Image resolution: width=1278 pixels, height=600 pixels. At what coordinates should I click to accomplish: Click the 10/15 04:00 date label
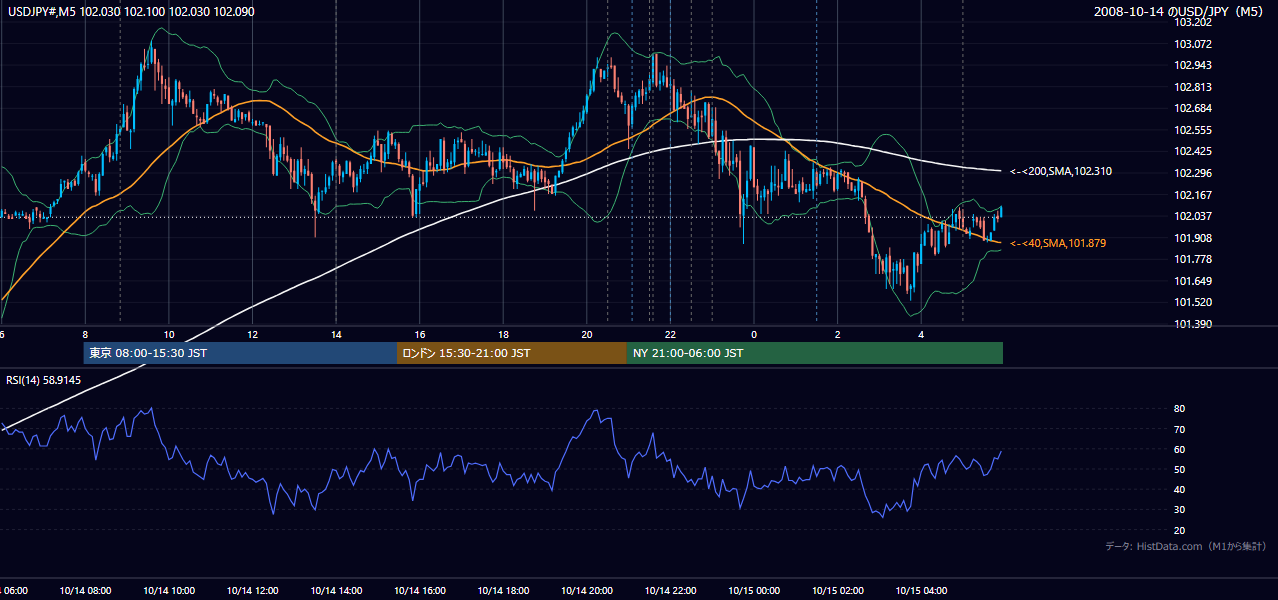click(922, 590)
